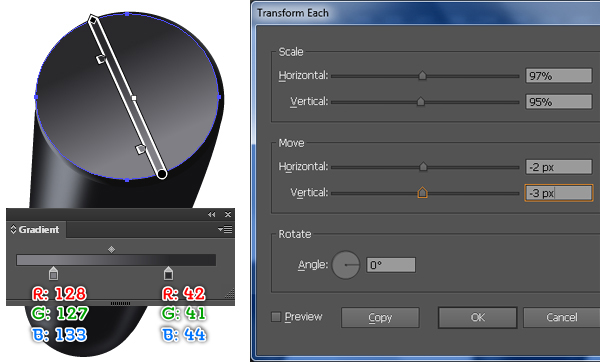
Task: Expand panel options via arrows beside Gradient
Action: point(13,230)
